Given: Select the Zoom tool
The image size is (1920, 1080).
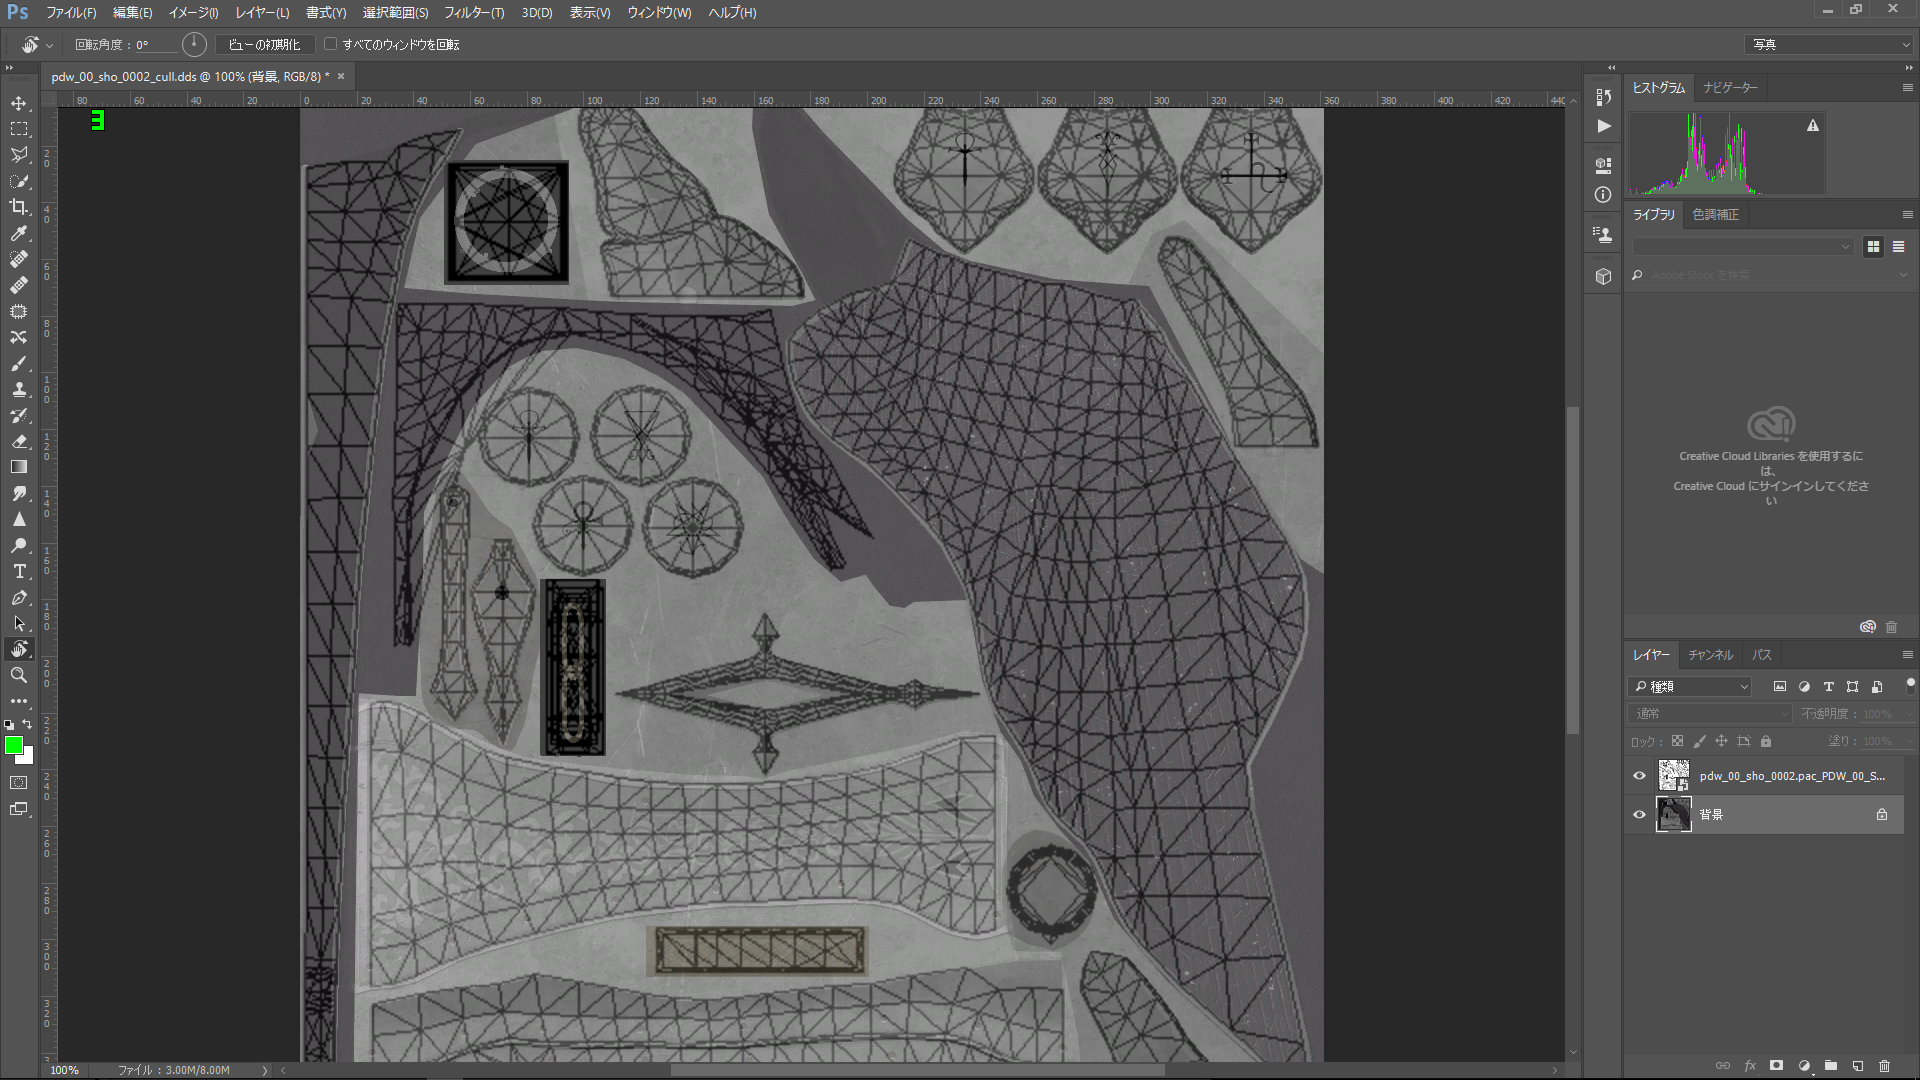Looking at the screenshot, I should tap(19, 675).
